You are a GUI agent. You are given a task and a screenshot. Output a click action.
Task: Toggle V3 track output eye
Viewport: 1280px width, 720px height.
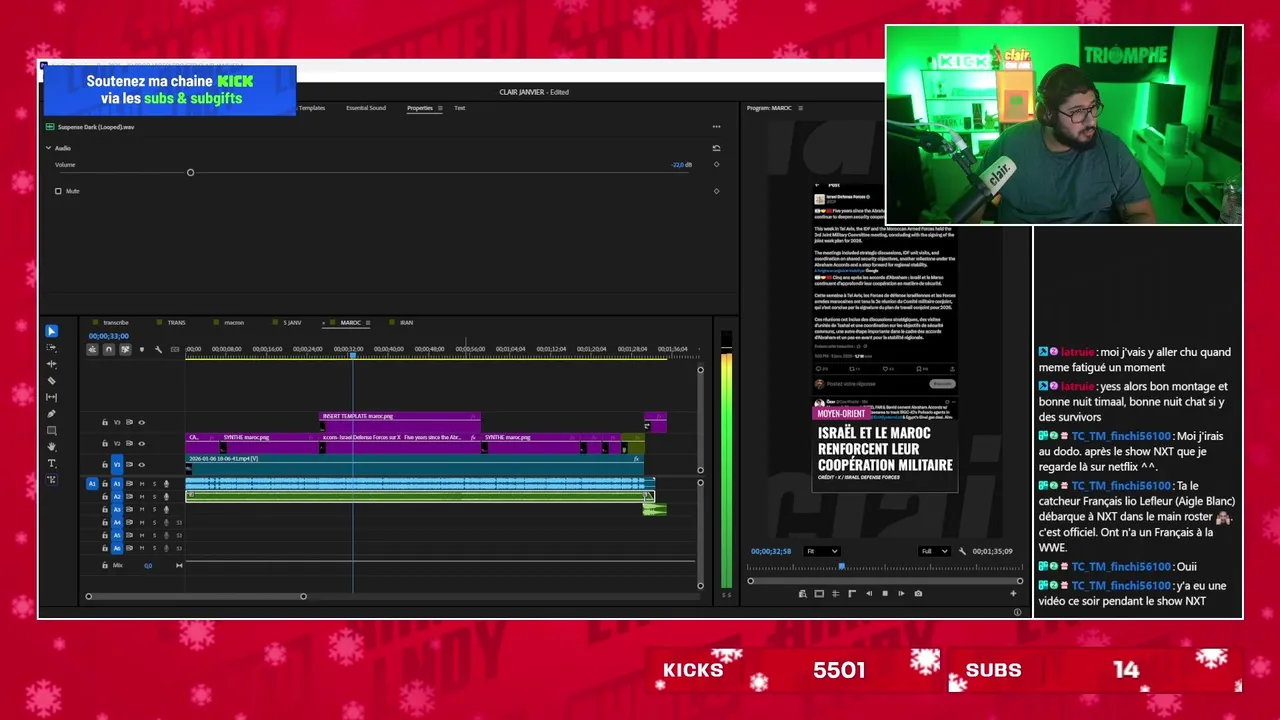(x=141, y=422)
